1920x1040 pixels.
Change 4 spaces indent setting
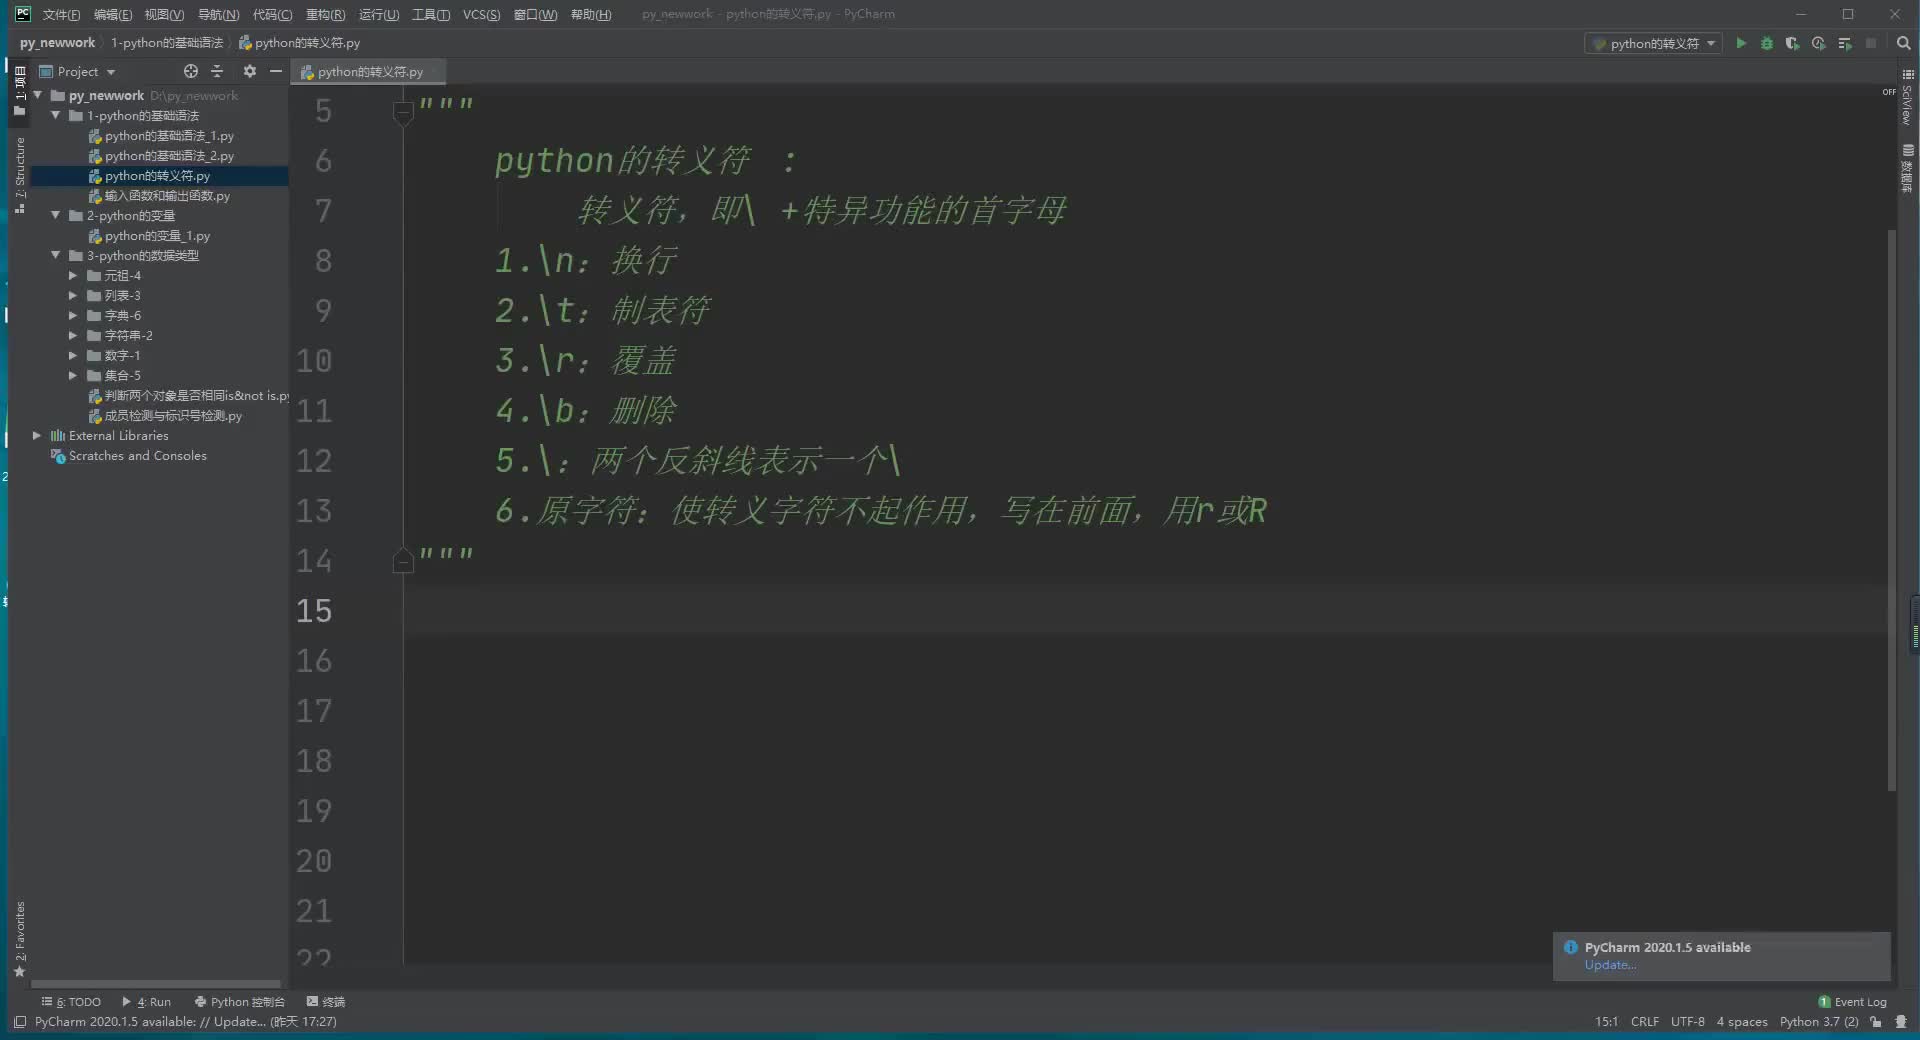pos(1742,1021)
